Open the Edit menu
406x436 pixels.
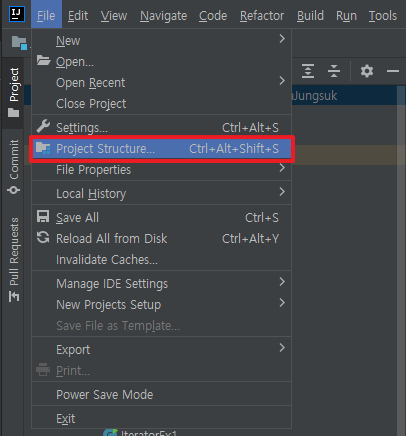coord(78,16)
